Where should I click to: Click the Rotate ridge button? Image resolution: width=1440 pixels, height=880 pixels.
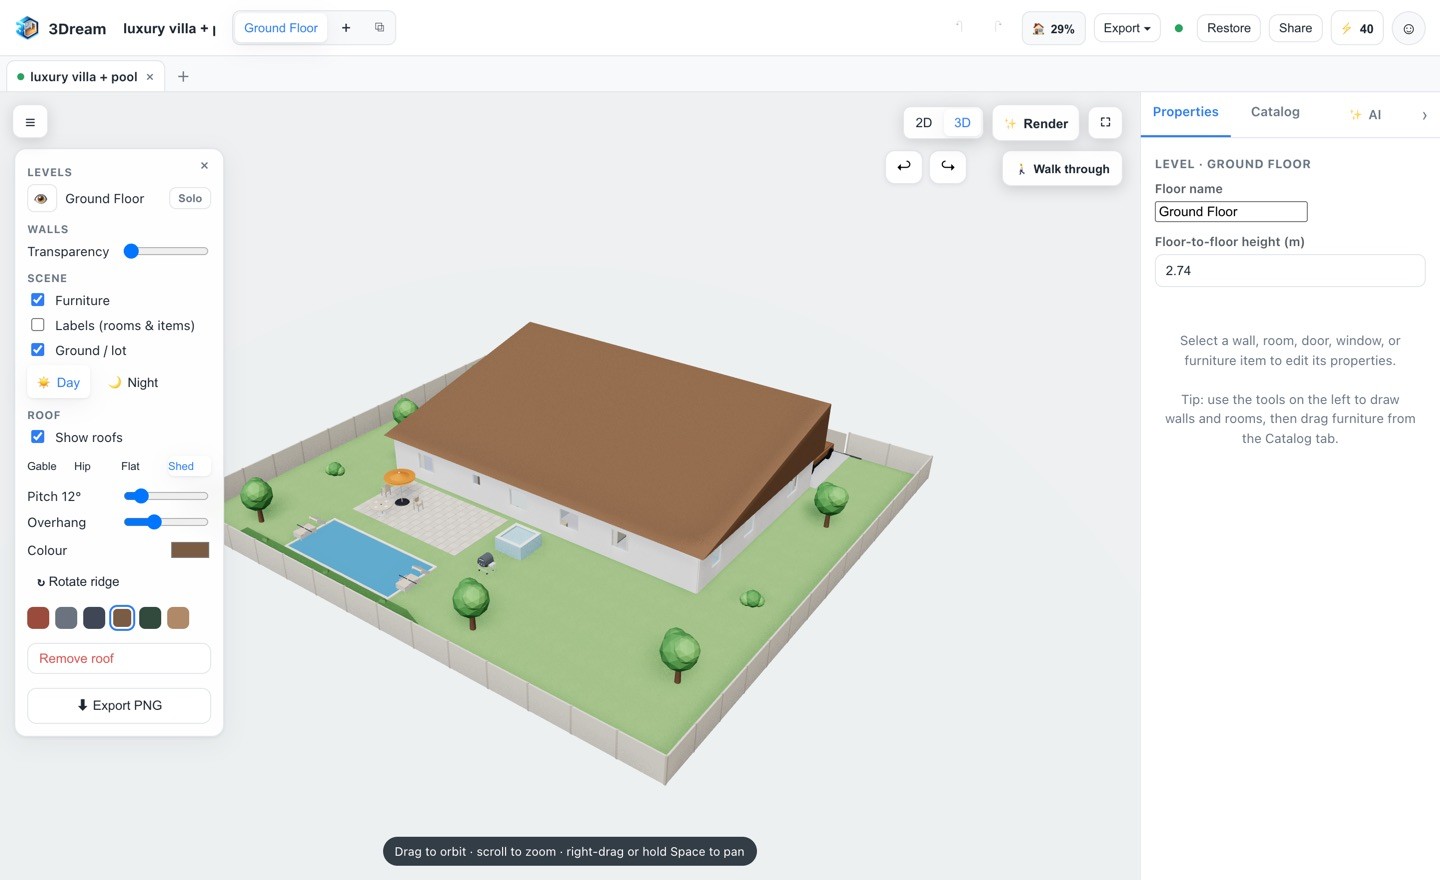coord(78,581)
